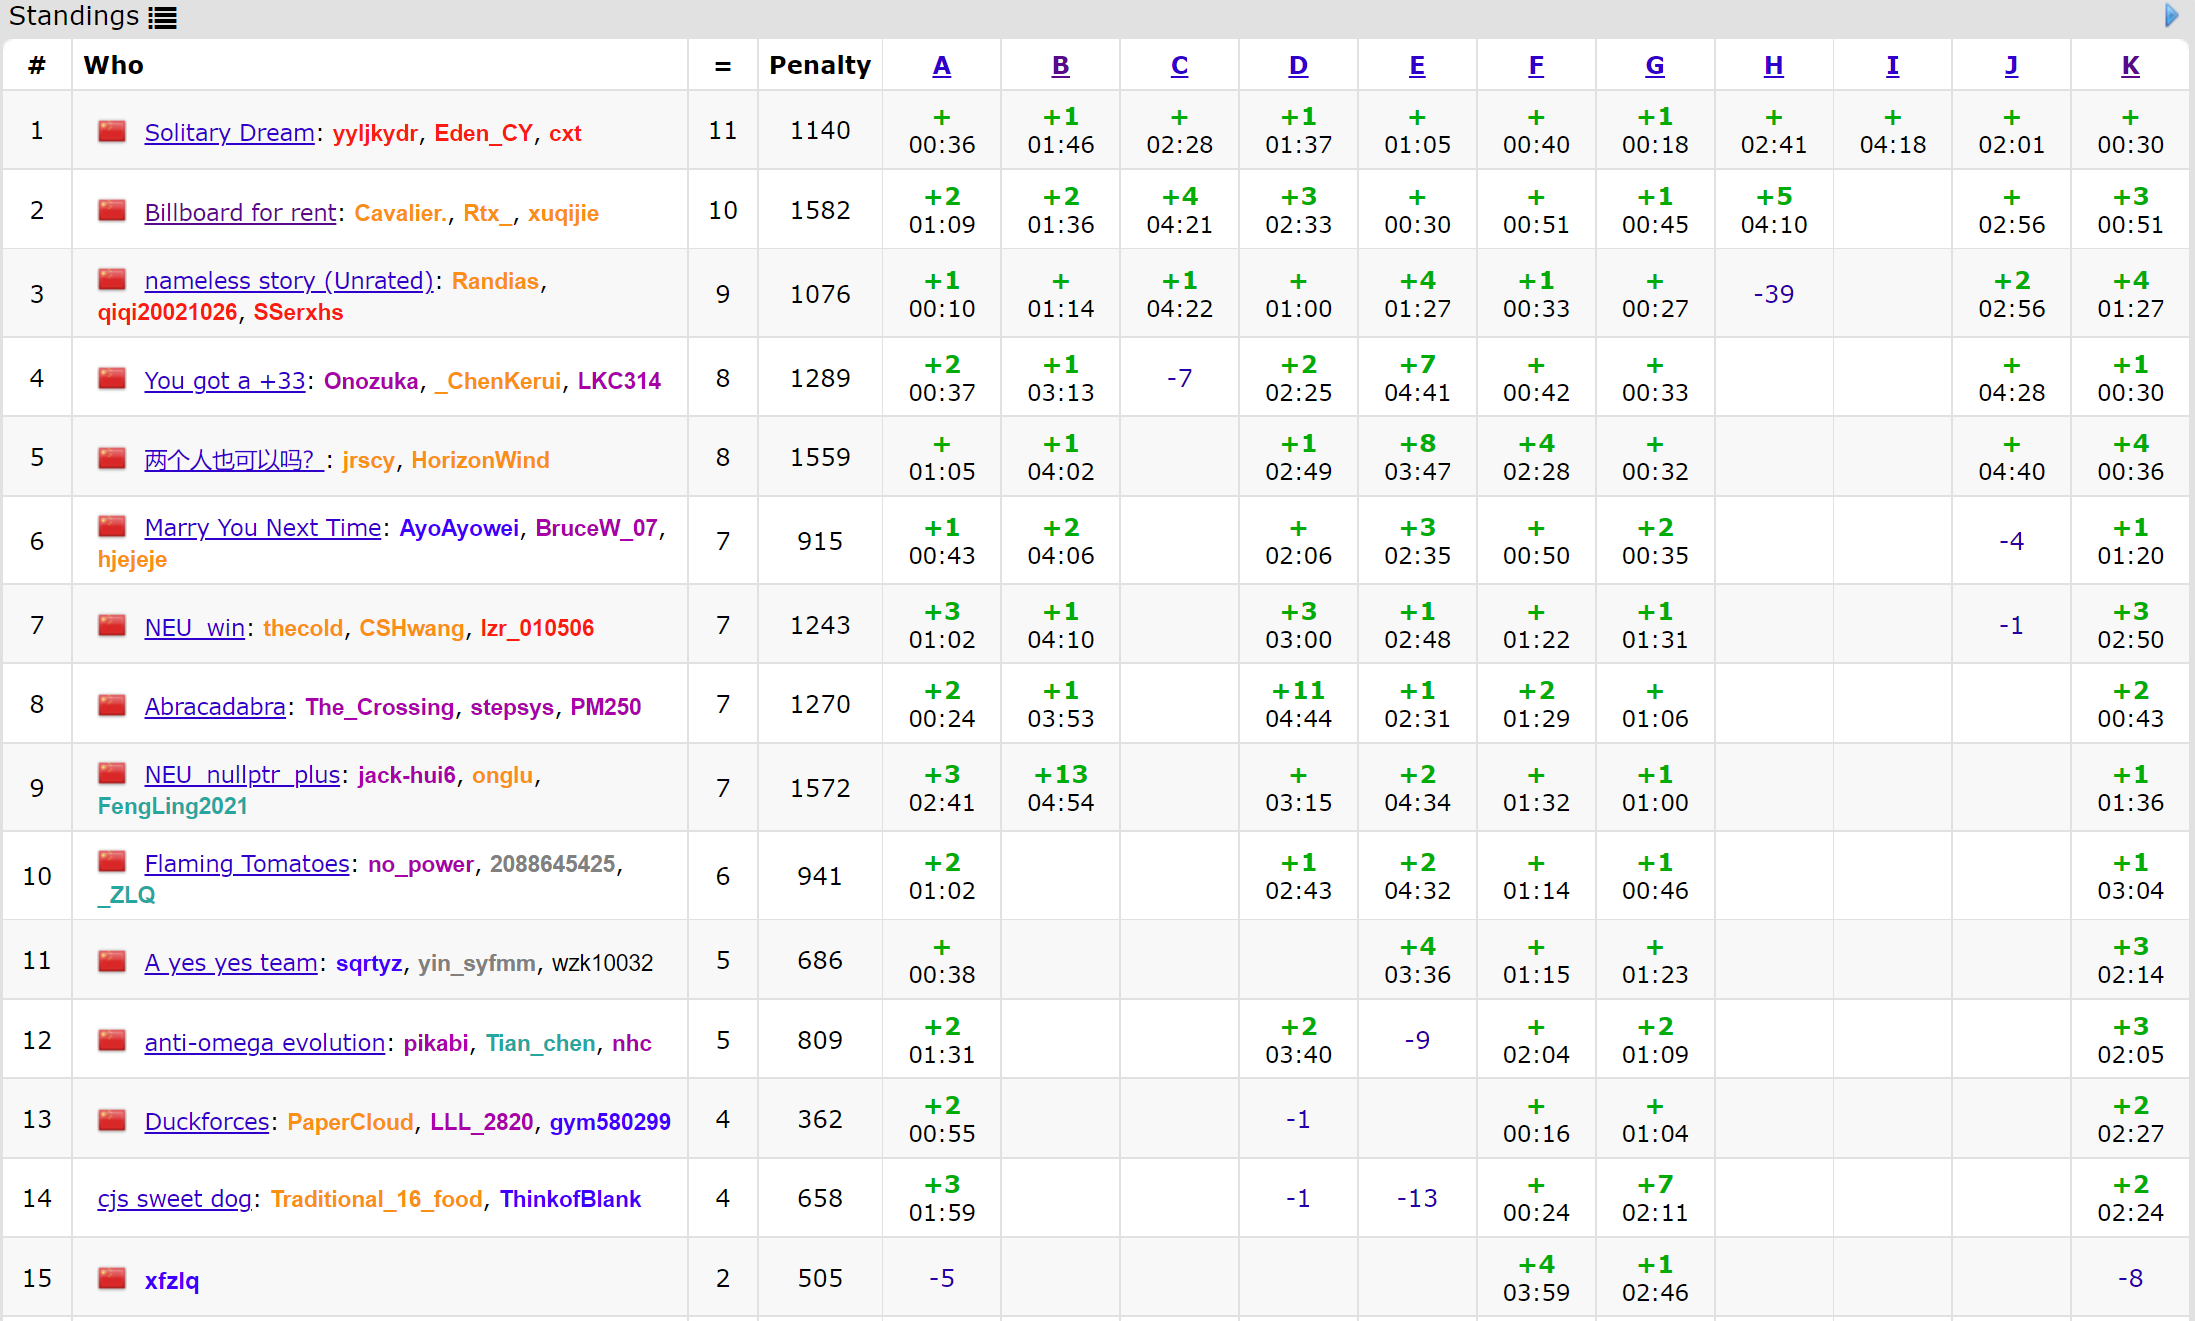Click the flag next to Abracadabra
Screen dimensions: 2195x1321
point(112,706)
